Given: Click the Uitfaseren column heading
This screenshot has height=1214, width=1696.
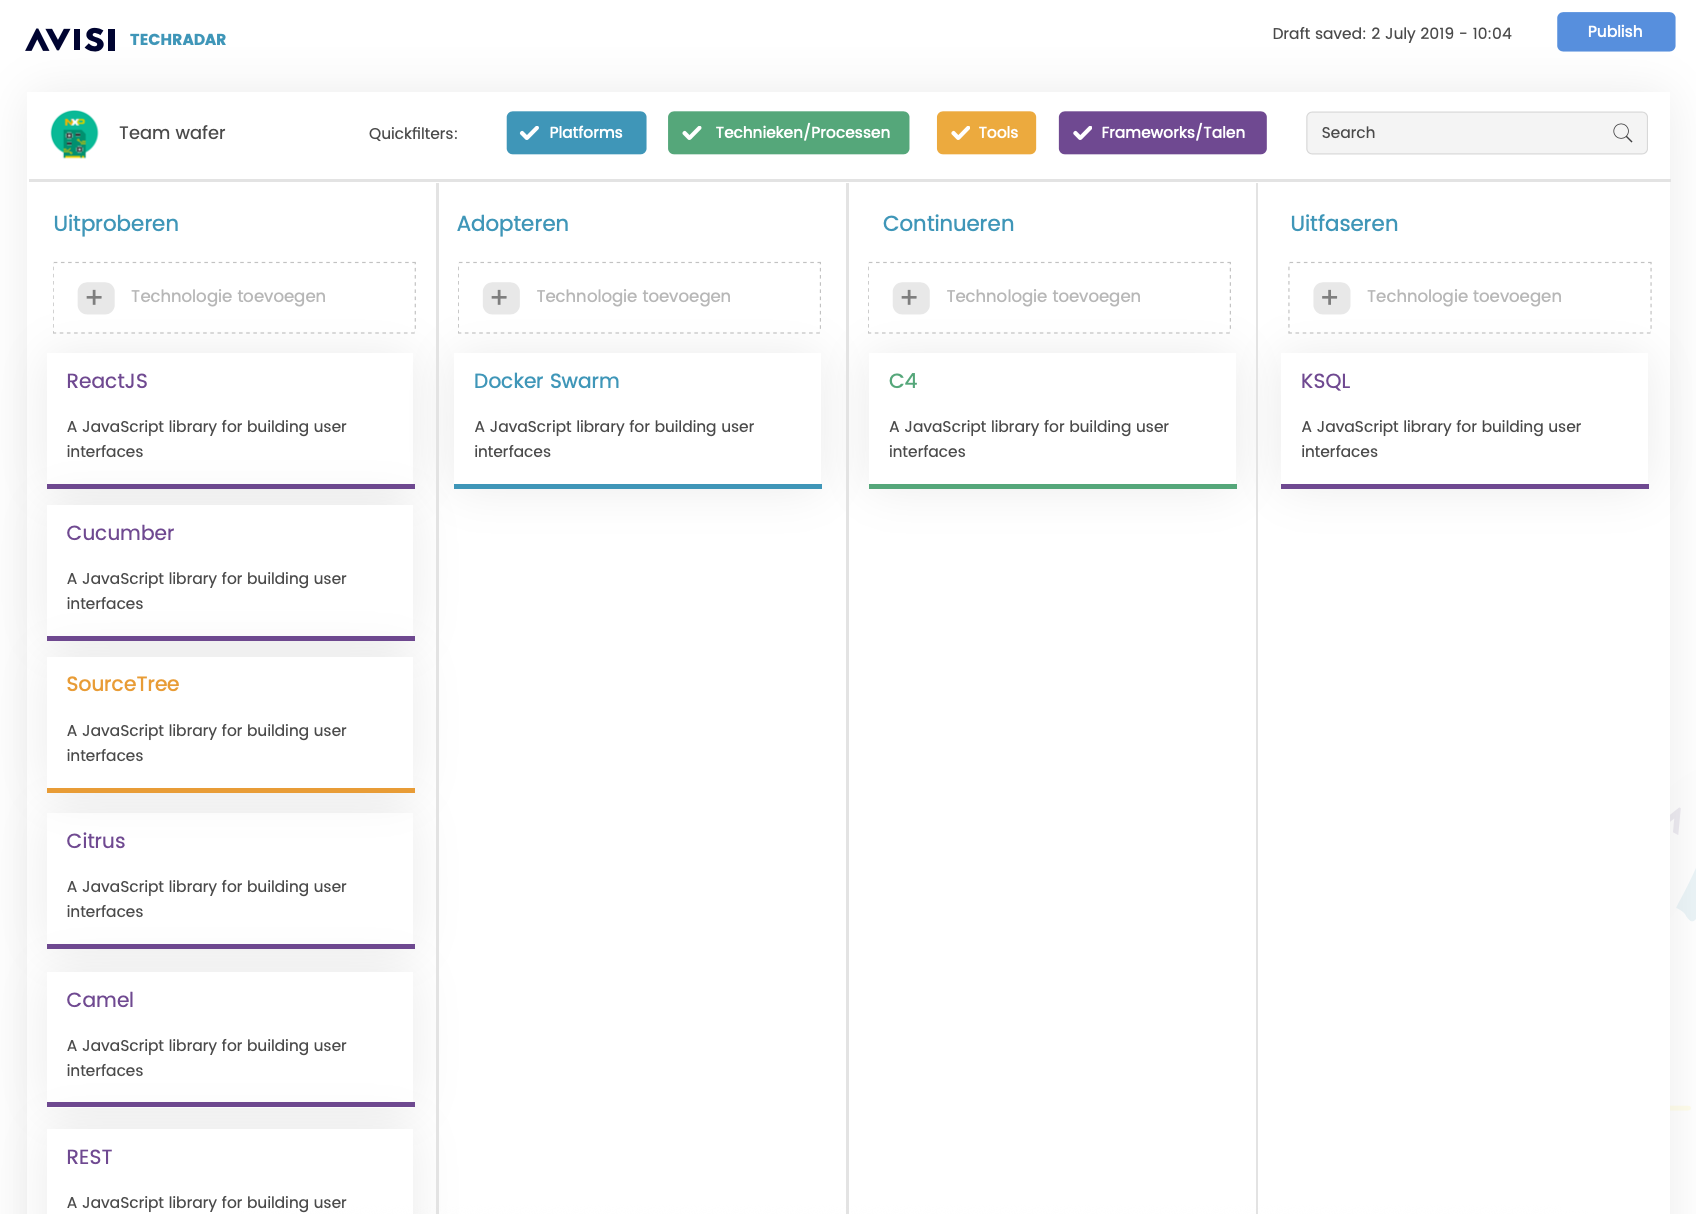Looking at the screenshot, I should click(x=1343, y=224).
